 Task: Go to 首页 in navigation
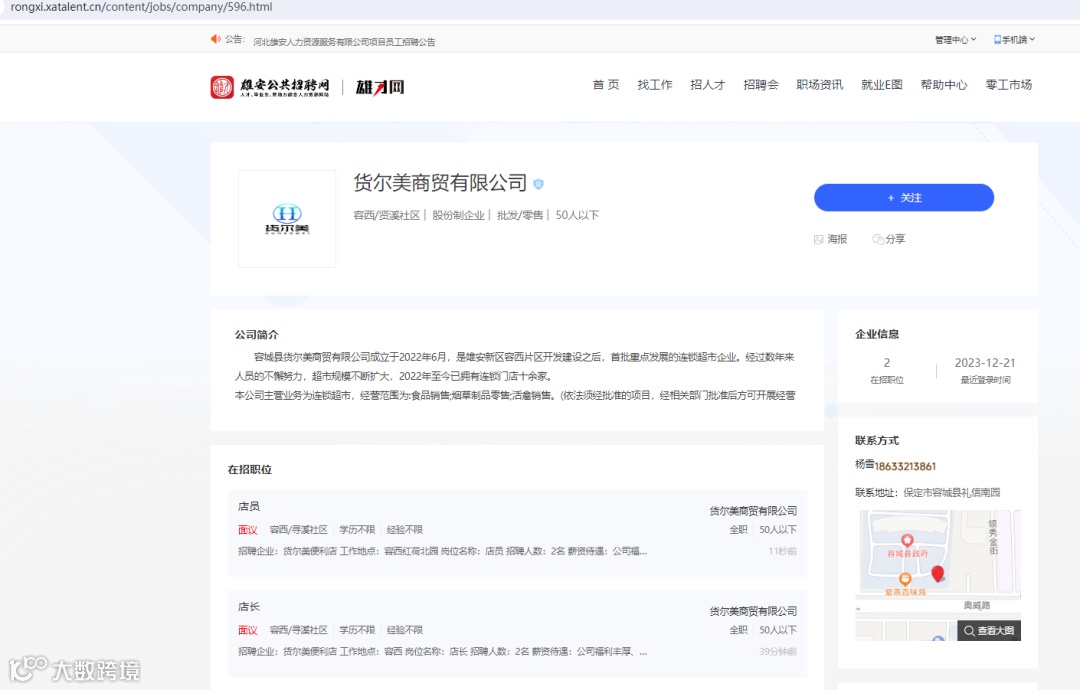pyautogui.click(x=605, y=85)
